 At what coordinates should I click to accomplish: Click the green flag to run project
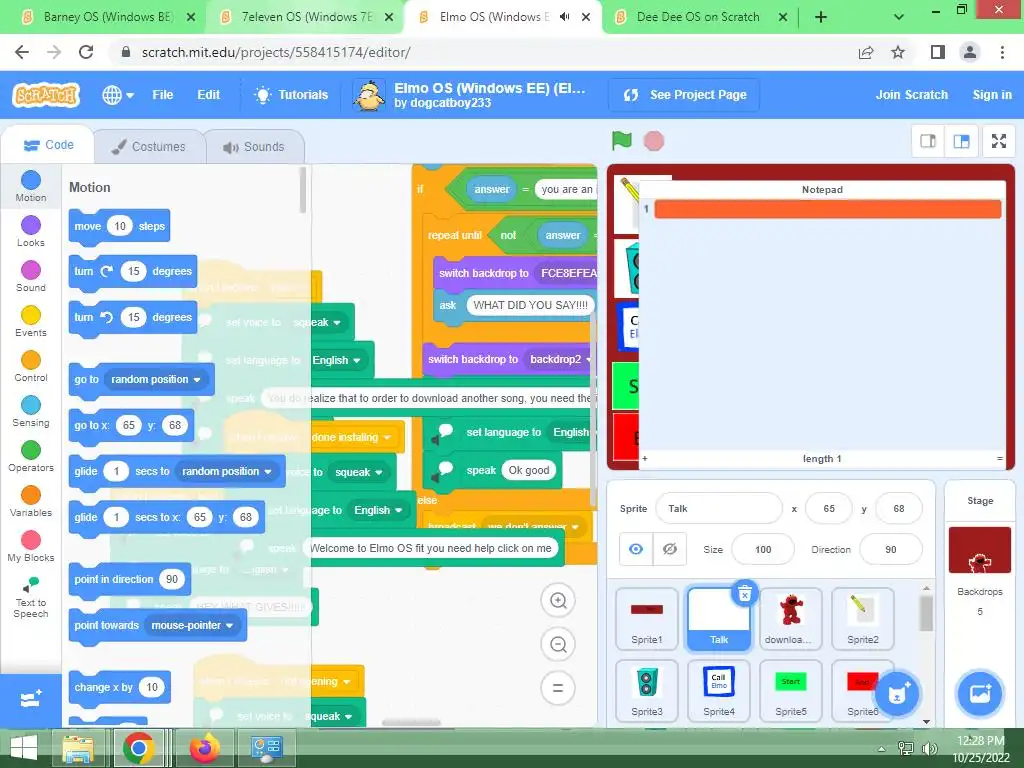tap(621, 140)
